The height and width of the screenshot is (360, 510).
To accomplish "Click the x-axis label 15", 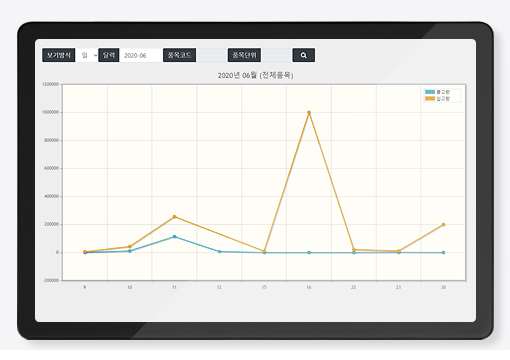I will coord(264,287).
